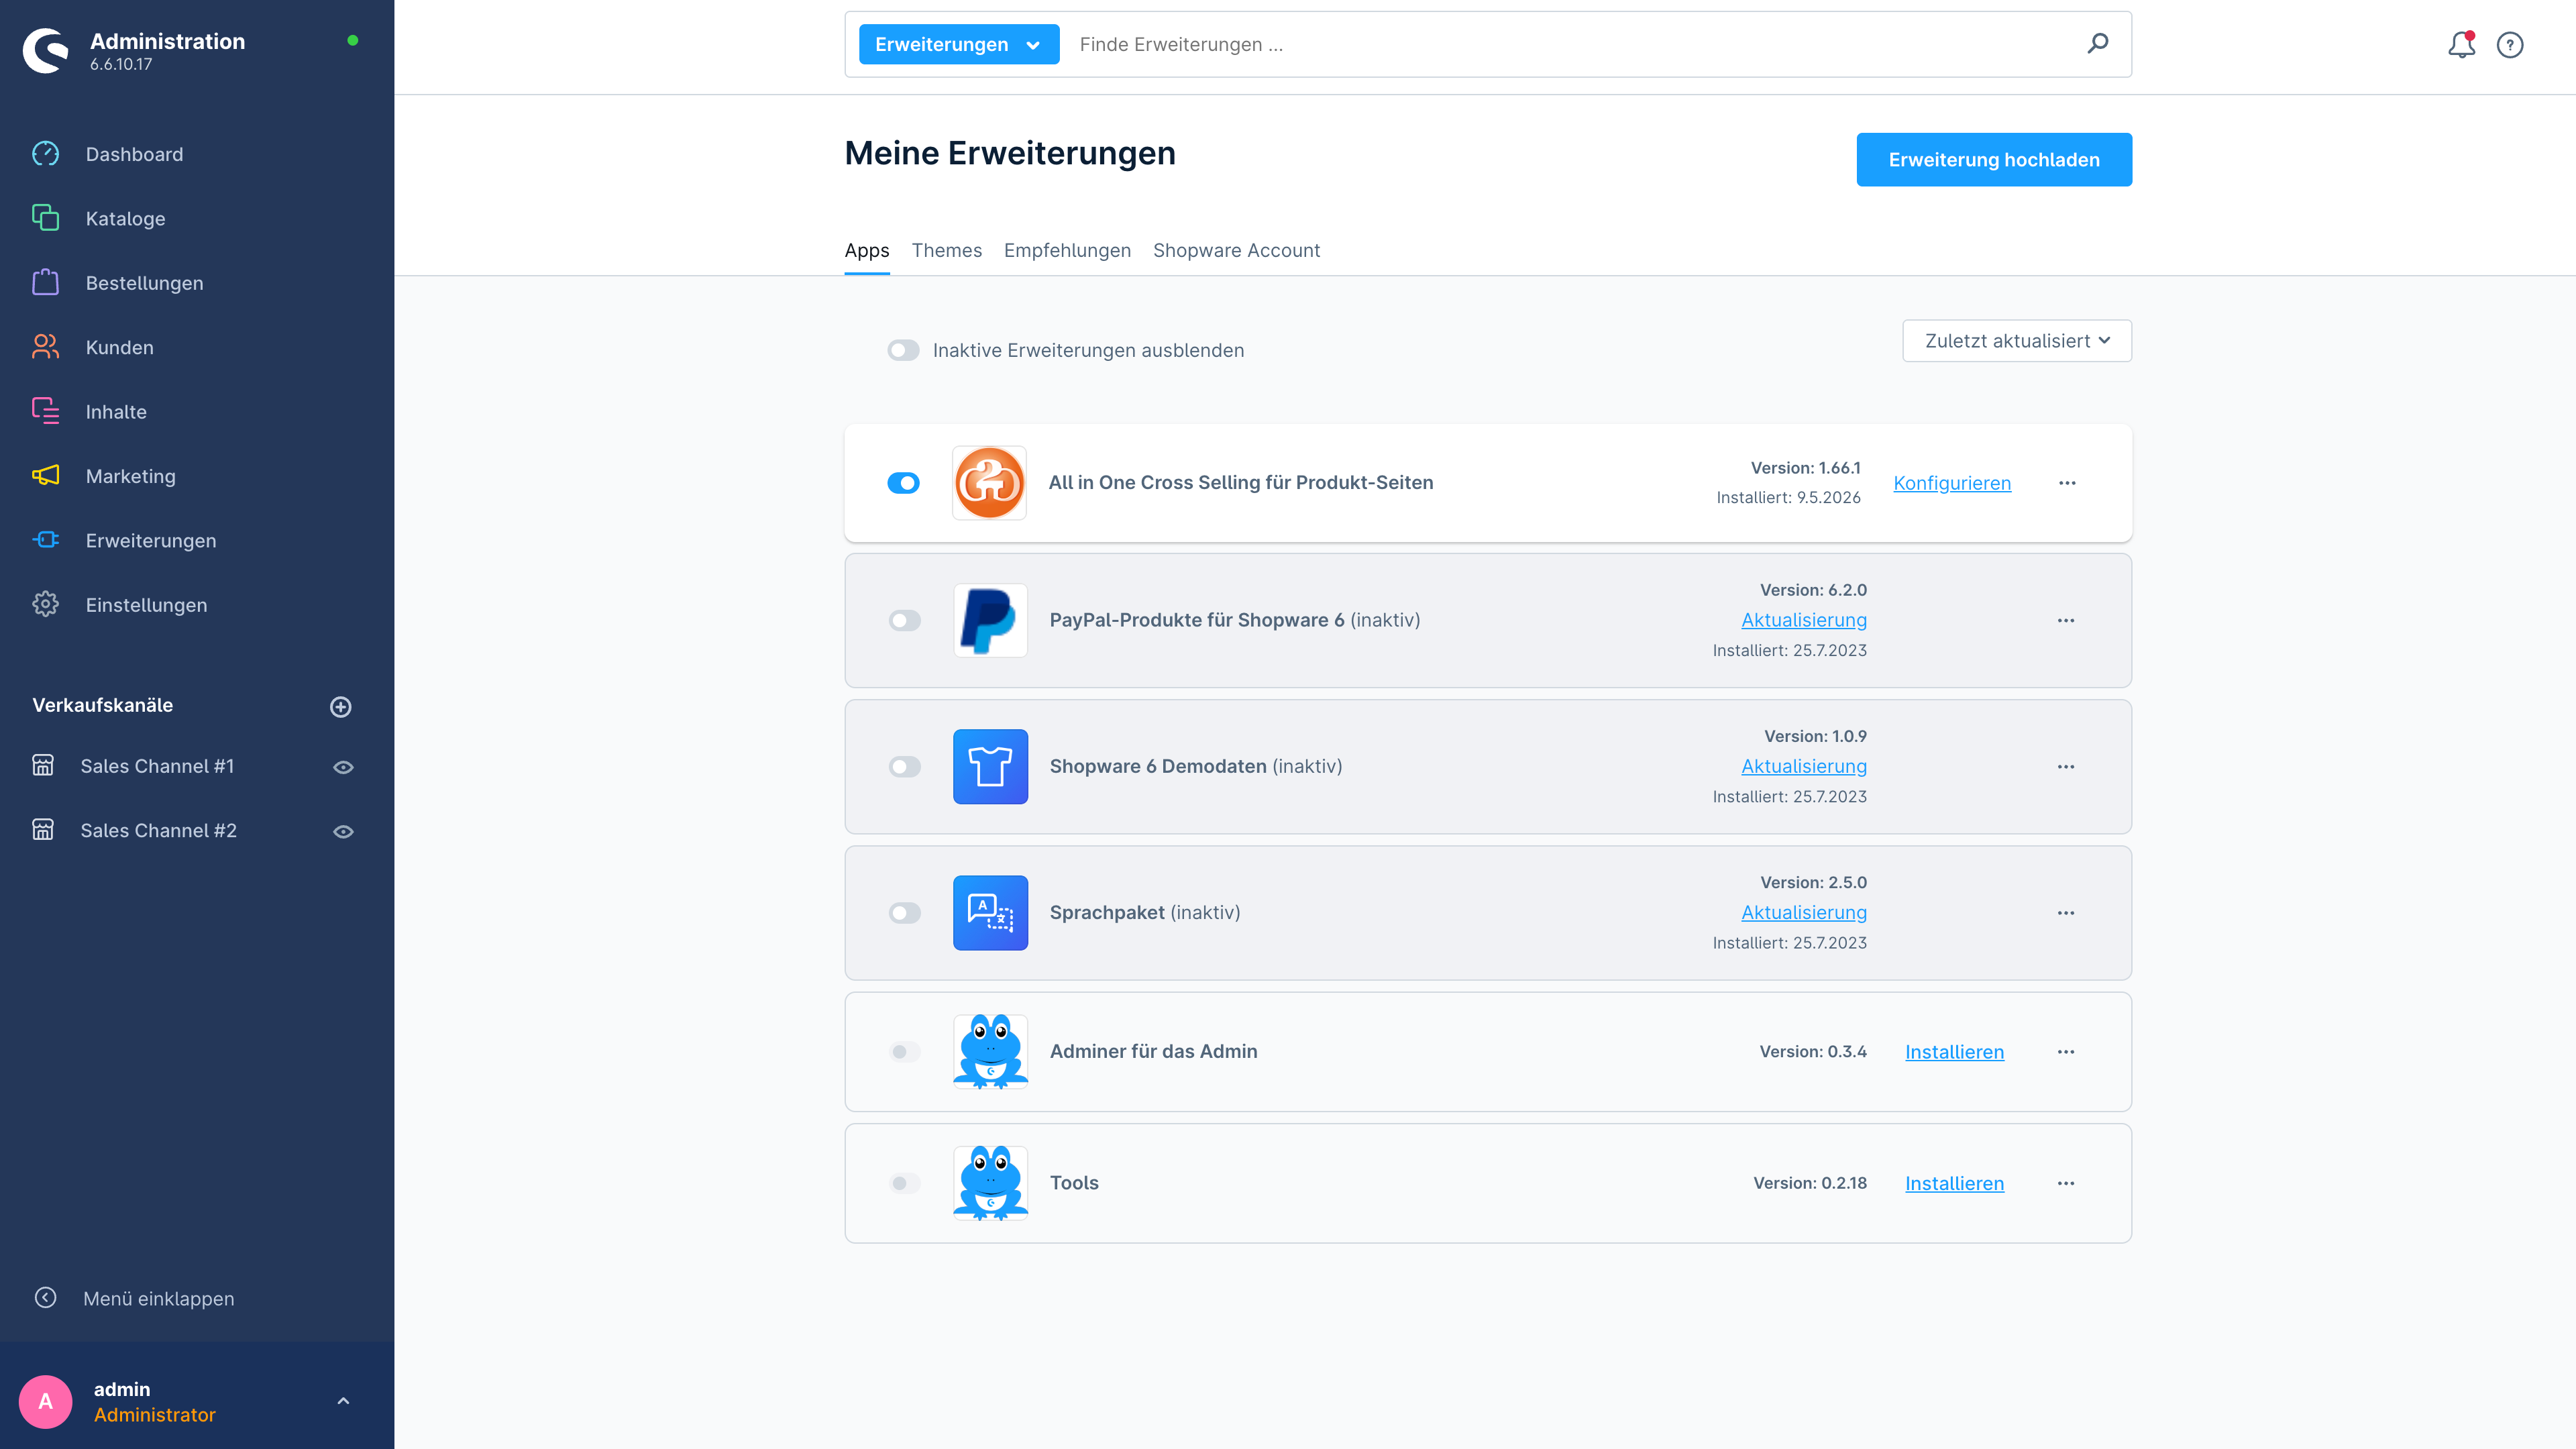The width and height of the screenshot is (2576, 1449).
Task: Open Sales Channel #2
Action: [x=158, y=831]
